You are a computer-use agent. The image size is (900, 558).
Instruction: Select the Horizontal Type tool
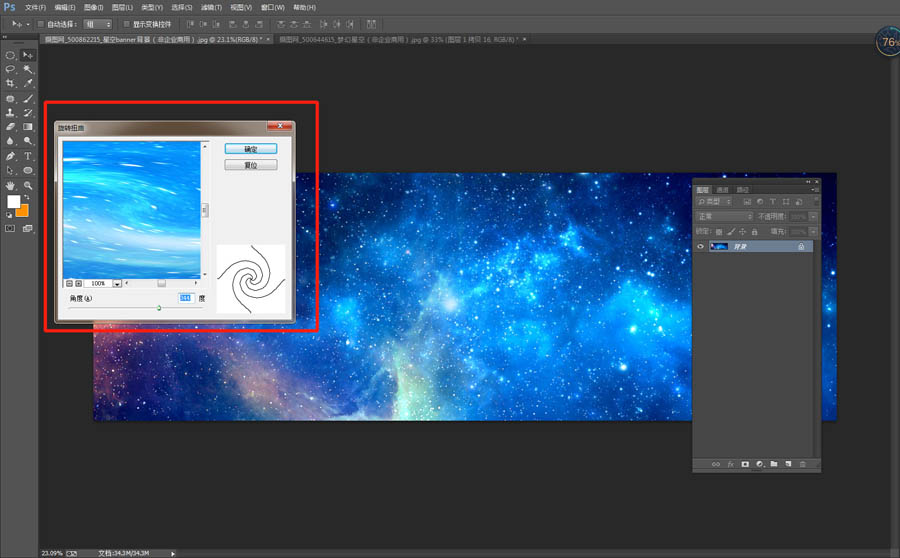click(28, 156)
